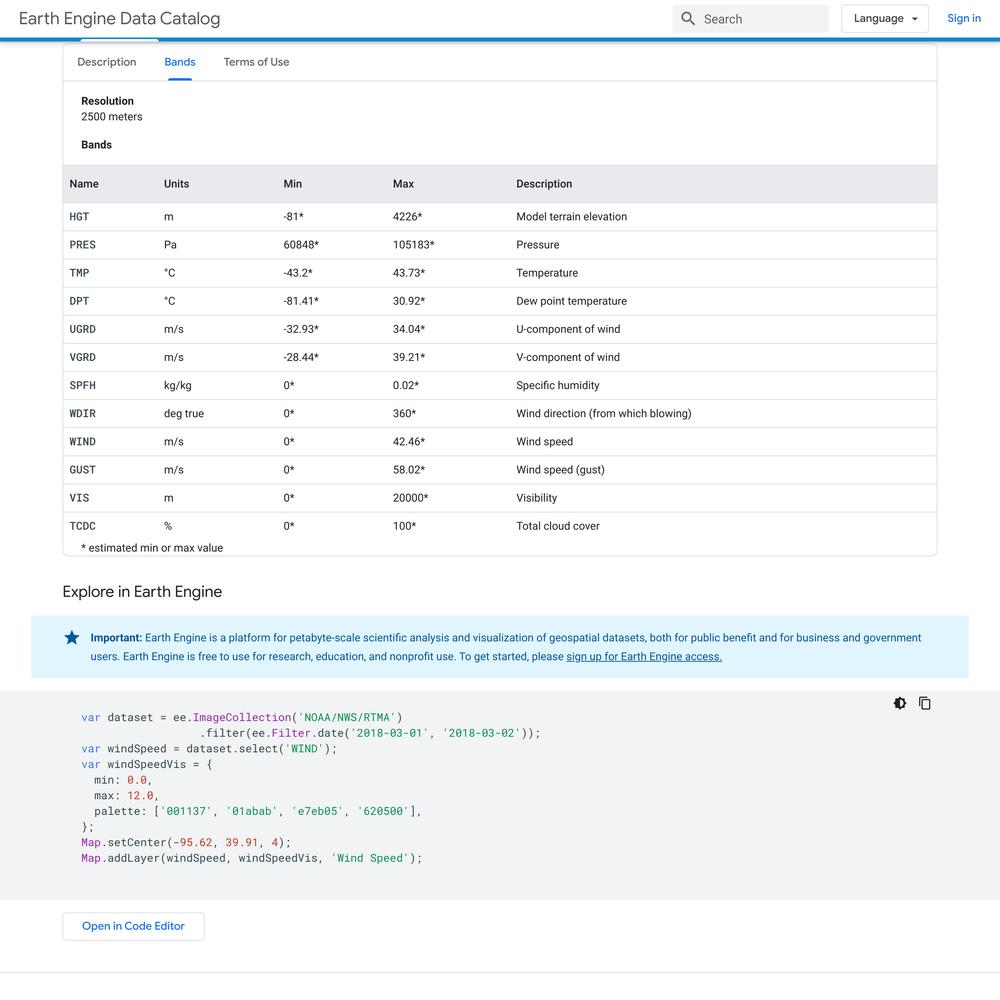Switch to the Description tab
This screenshot has width=1000, height=1000.
(x=107, y=62)
